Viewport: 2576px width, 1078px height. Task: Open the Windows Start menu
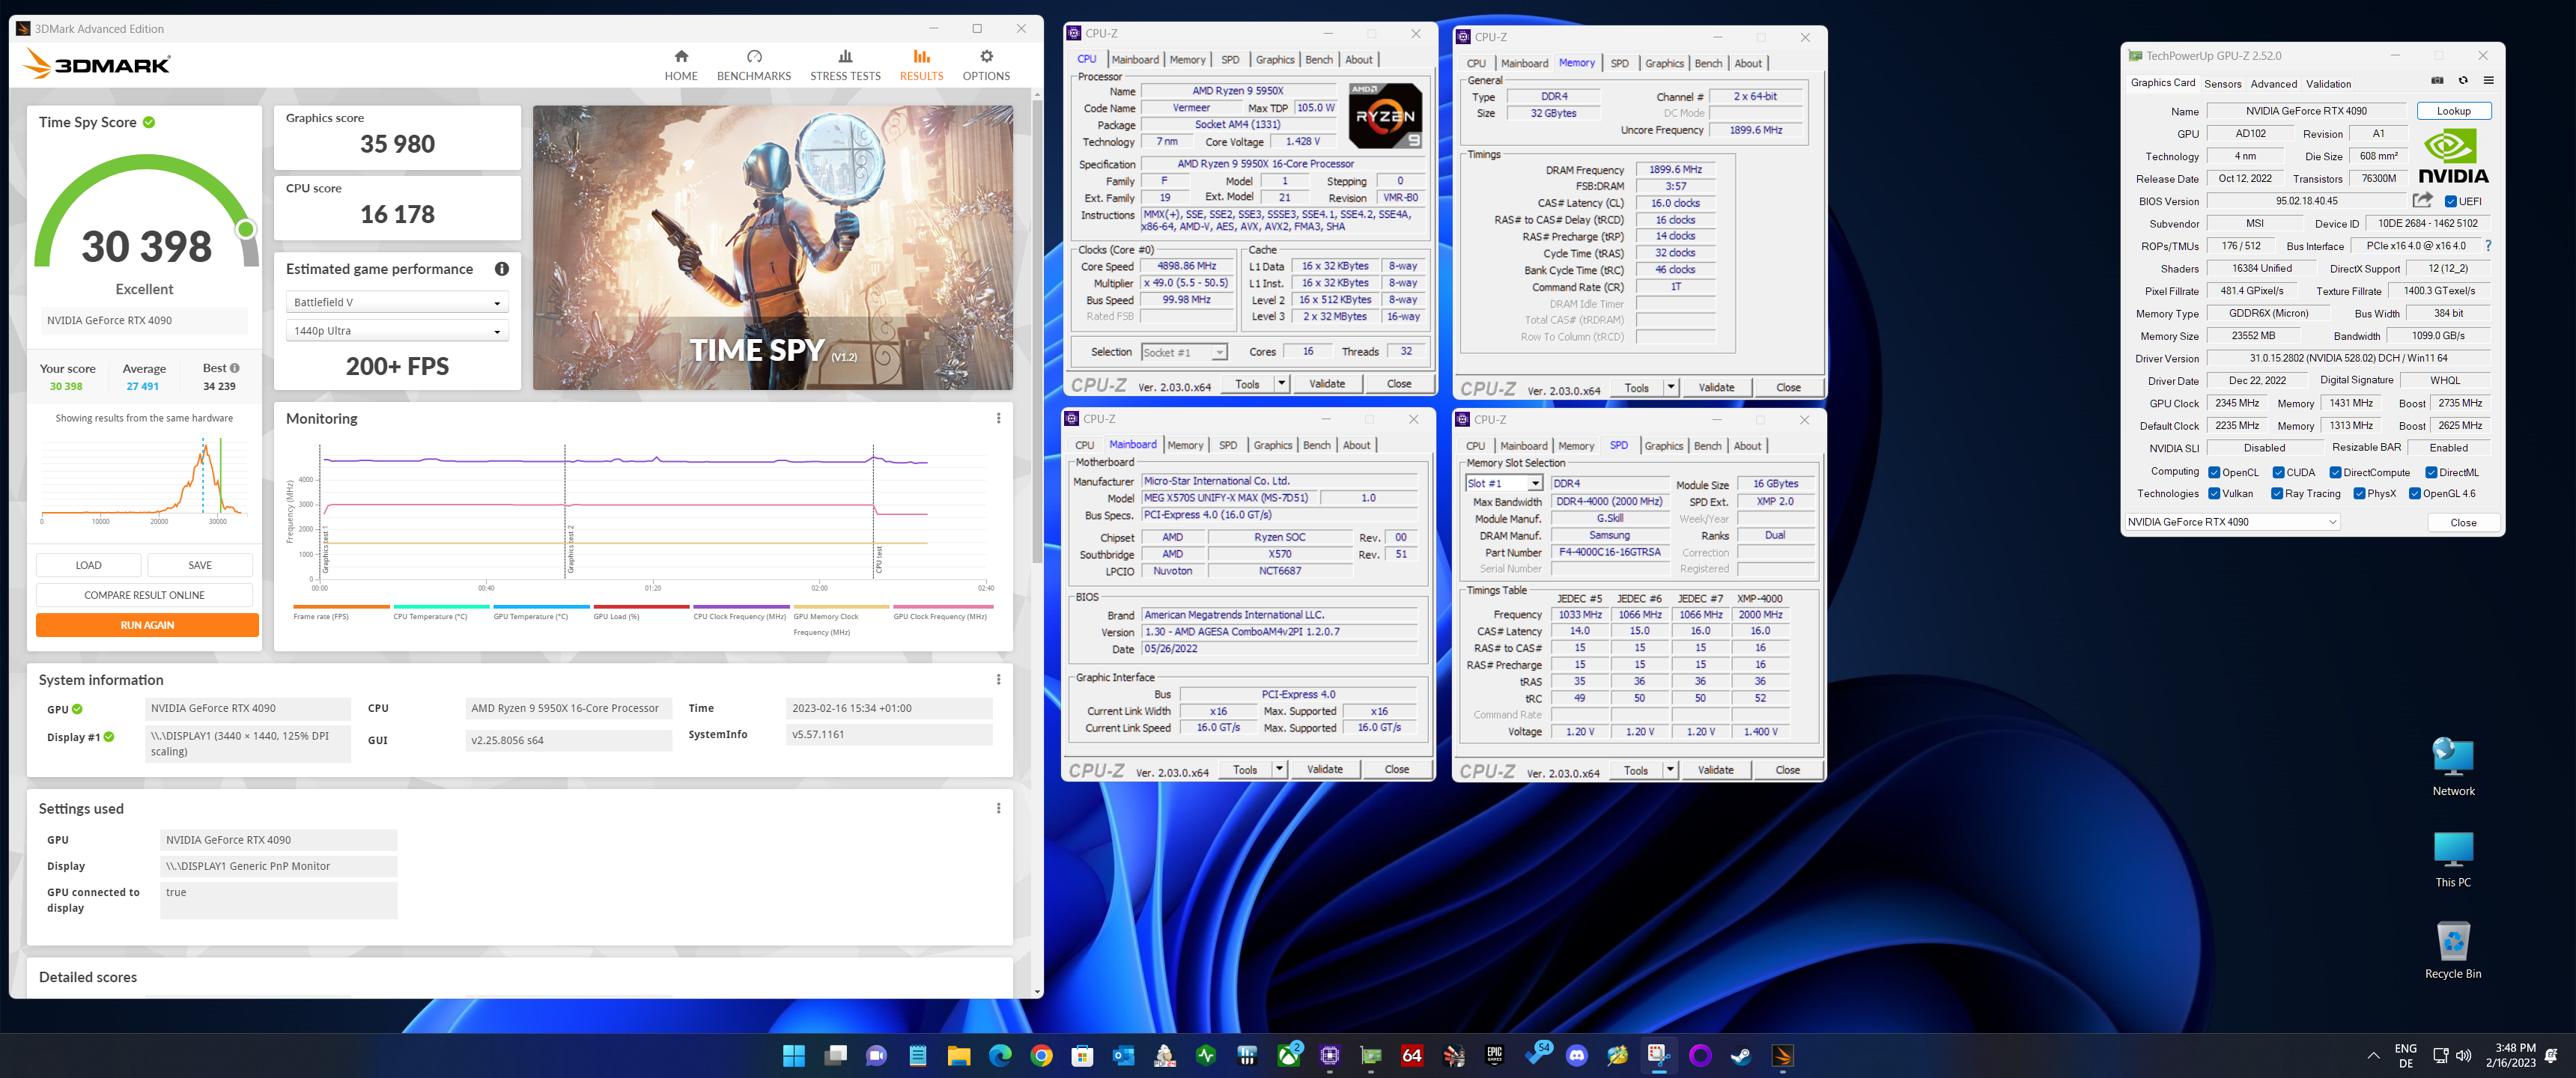794,1055
